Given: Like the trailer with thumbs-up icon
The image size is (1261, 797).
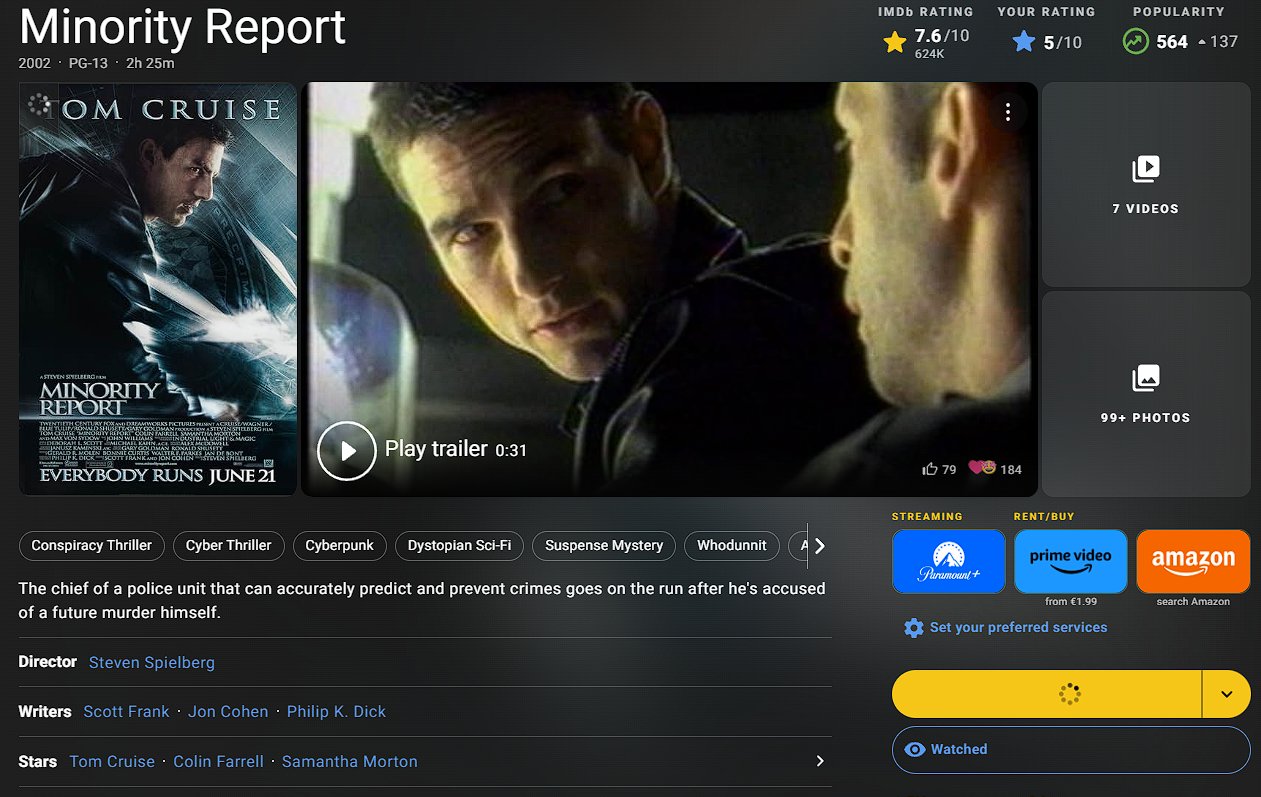Looking at the screenshot, I should (x=930, y=469).
